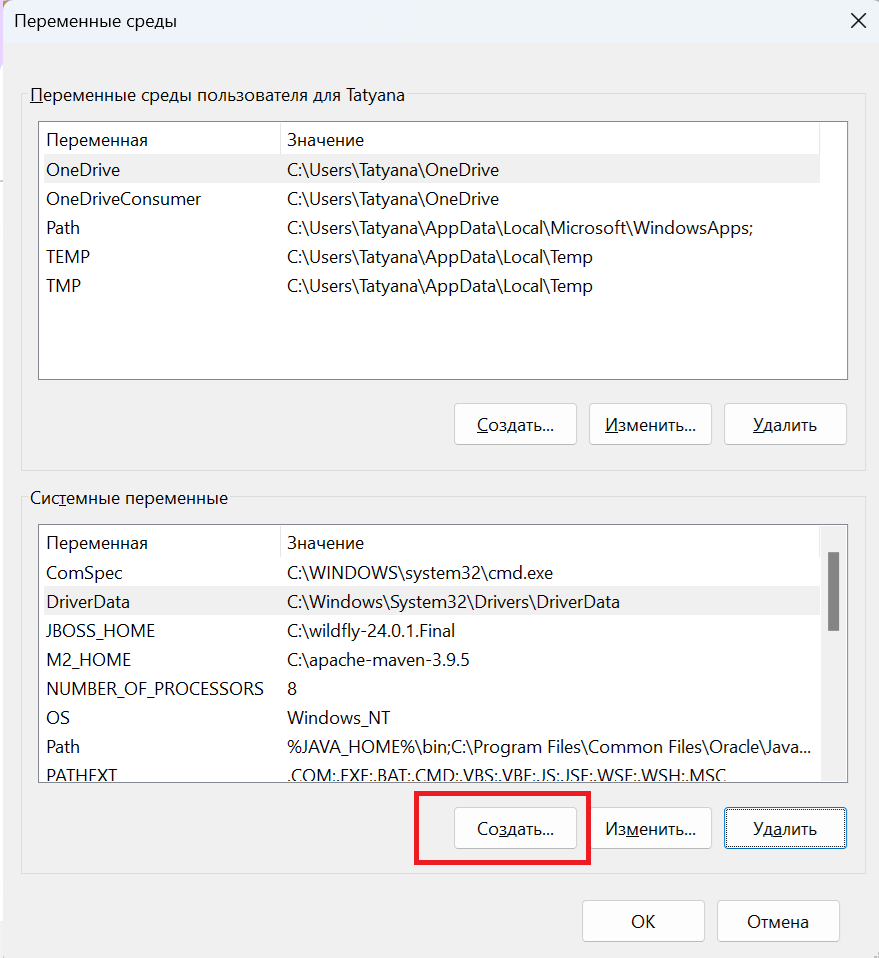Viewport: 879px width, 958px height.
Task: Select the JBOSS_HOME system variable
Action: point(100,631)
